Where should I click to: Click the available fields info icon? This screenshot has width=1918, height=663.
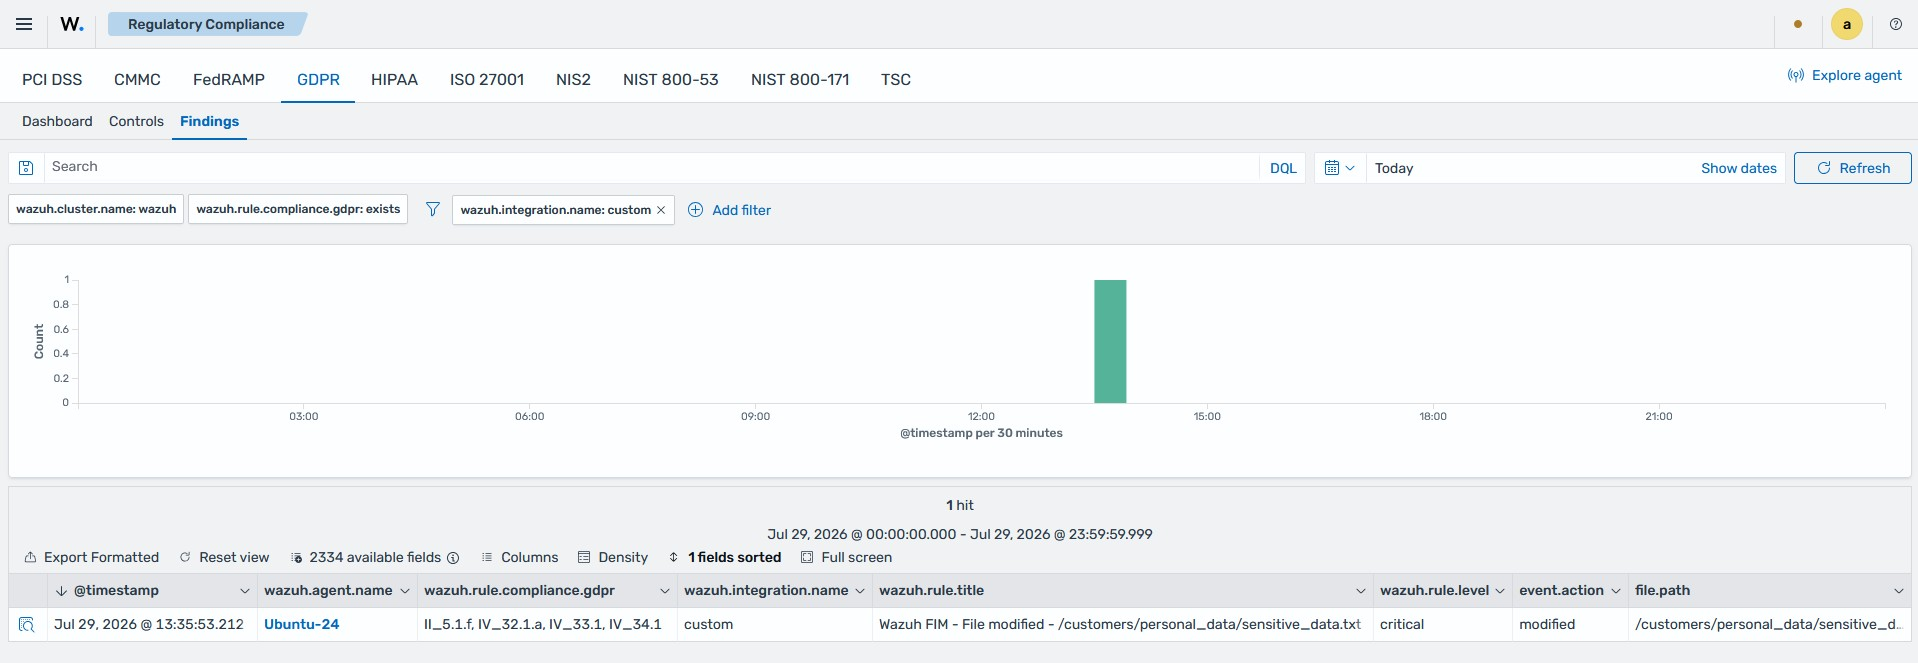click(x=453, y=558)
